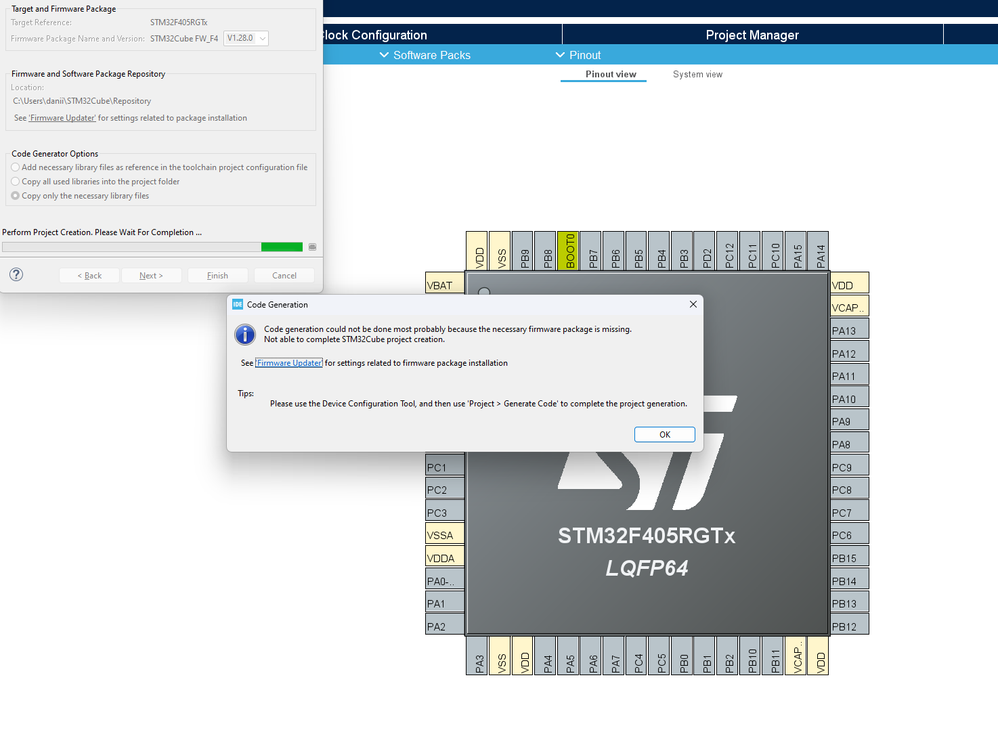The image size is (998, 739).
Task: Select pin PC9 on the chip's right side
Action: pos(850,467)
